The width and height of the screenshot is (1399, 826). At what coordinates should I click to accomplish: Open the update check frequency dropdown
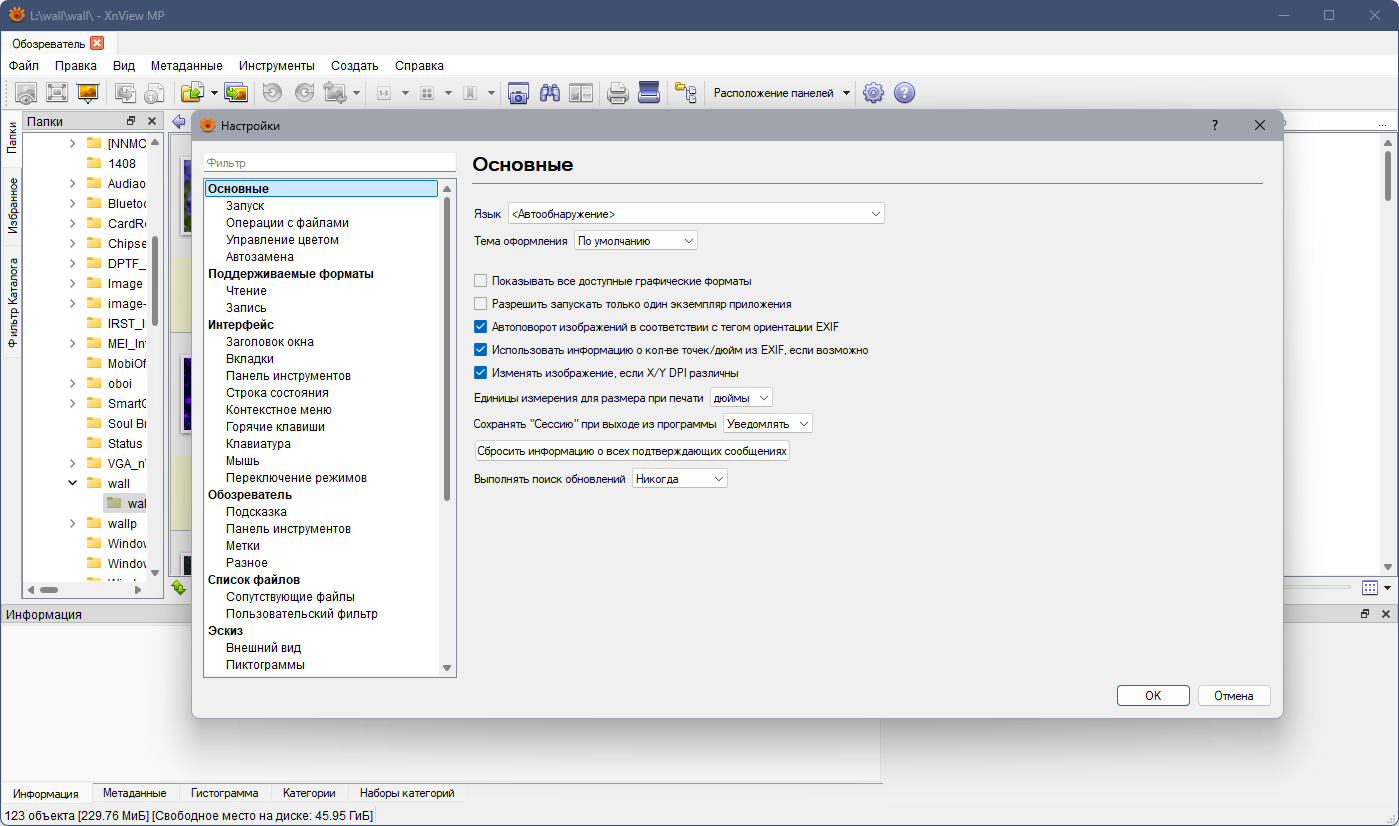[x=680, y=479]
